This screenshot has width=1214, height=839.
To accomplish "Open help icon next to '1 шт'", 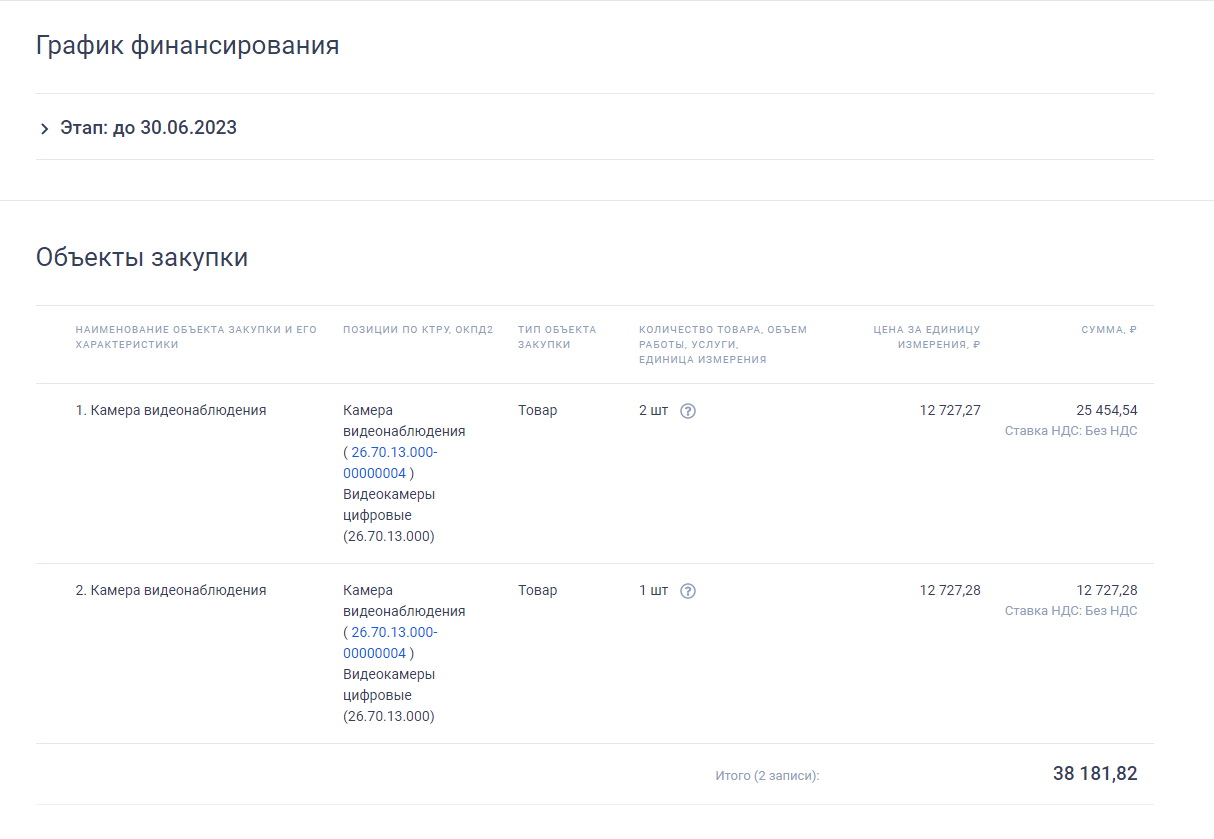I will (687, 591).
